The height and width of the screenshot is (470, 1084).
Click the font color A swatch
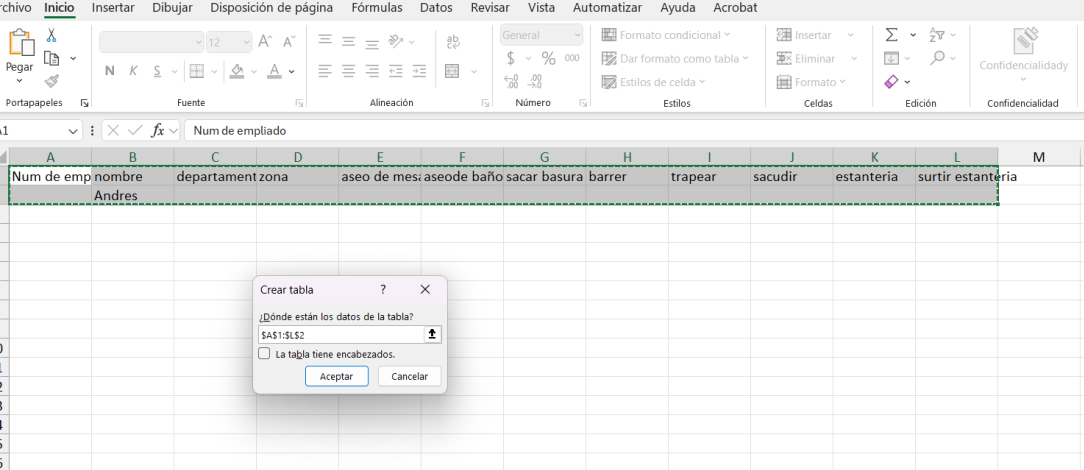click(x=274, y=71)
